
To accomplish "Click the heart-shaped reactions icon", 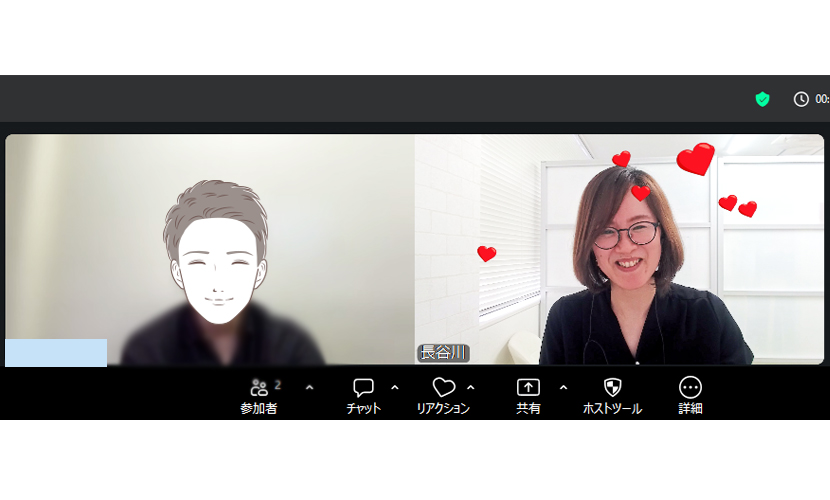I will pyautogui.click(x=443, y=387).
